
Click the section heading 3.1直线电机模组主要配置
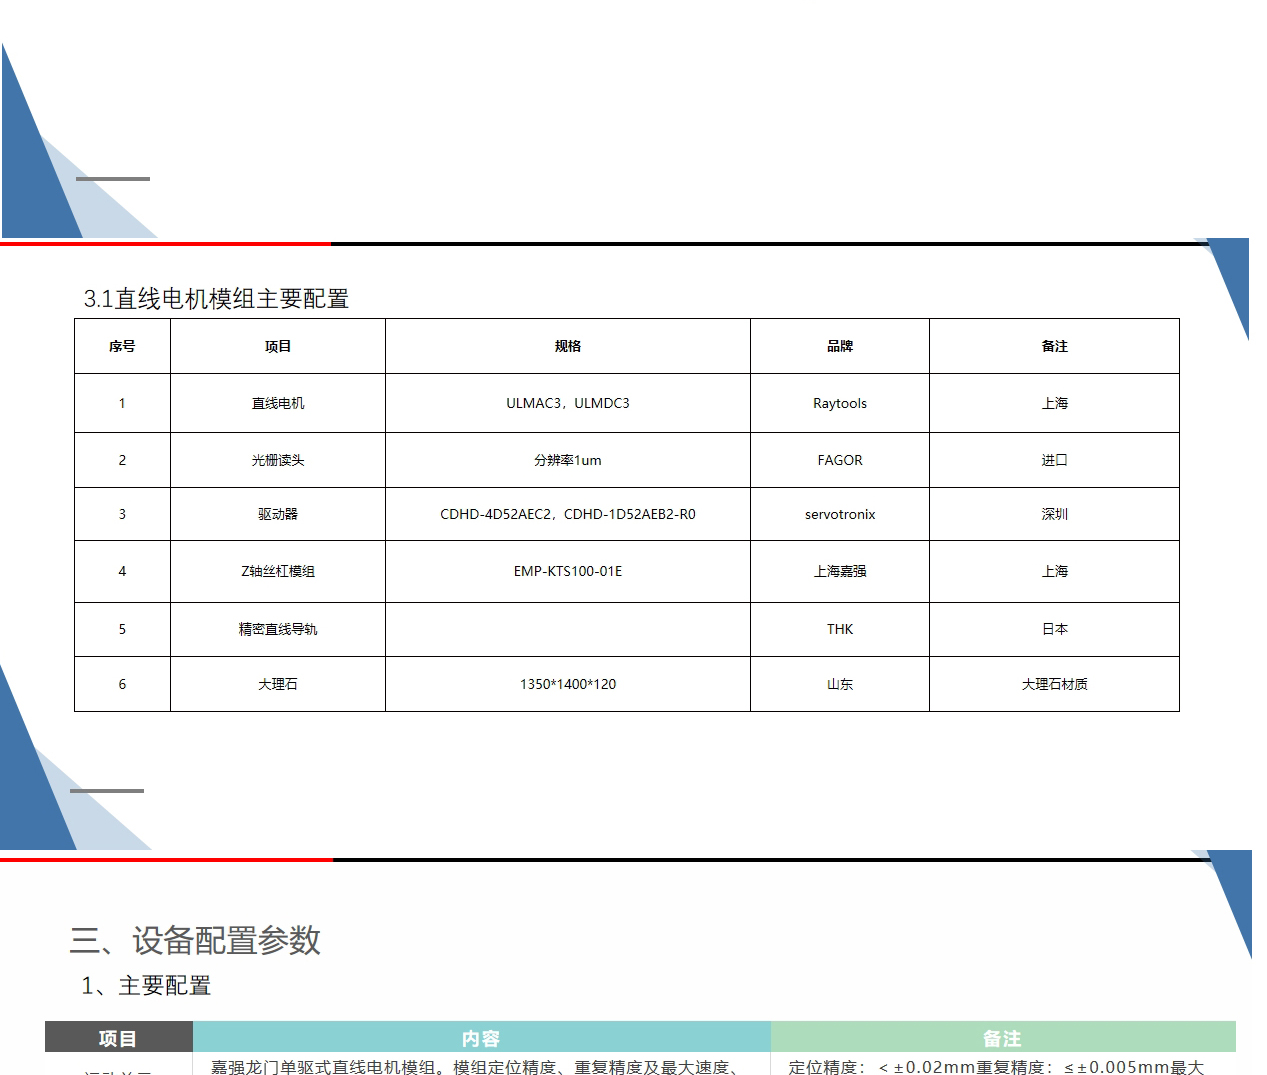coord(216,299)
